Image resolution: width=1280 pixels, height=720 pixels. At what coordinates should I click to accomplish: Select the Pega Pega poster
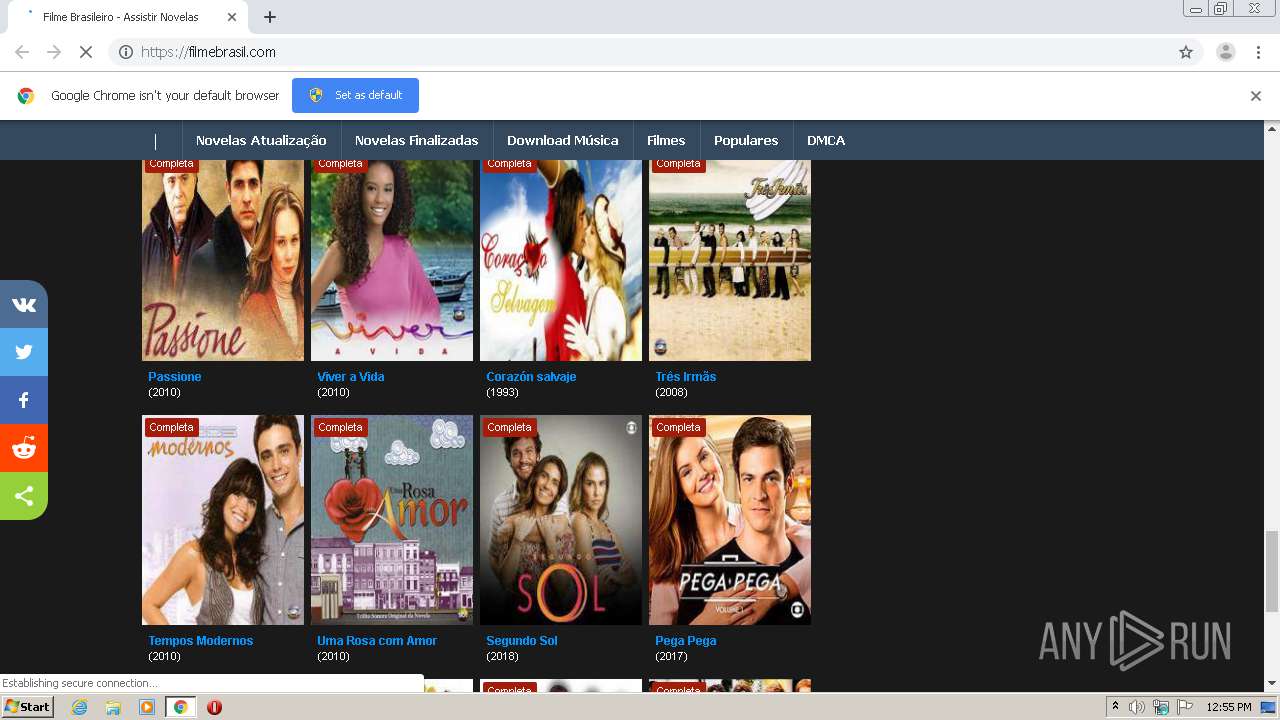point(730,520)
